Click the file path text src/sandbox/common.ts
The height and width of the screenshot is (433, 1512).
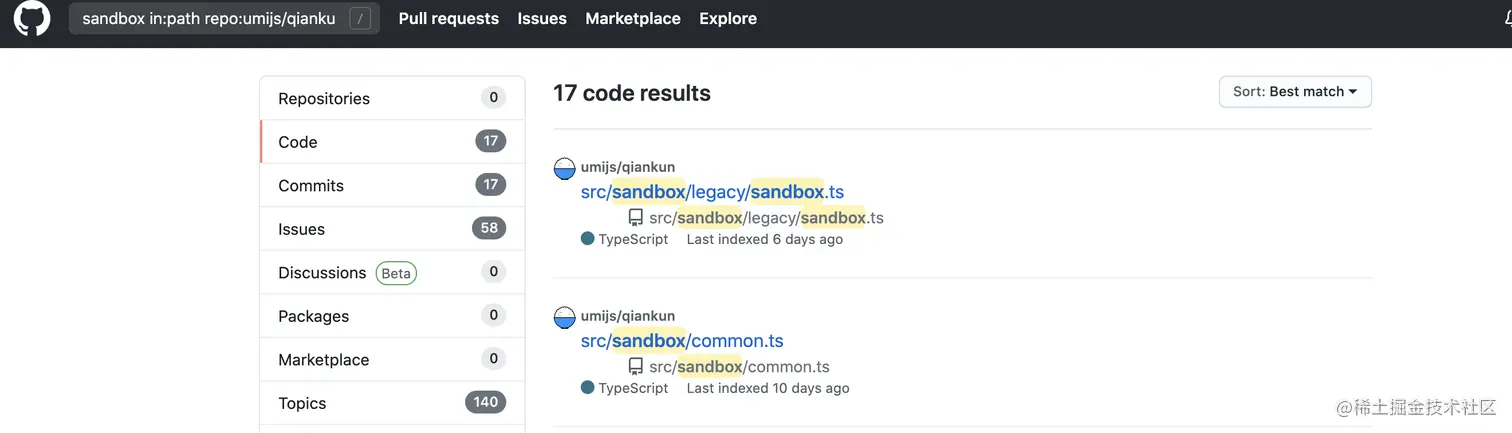click(x=740, y=367)
